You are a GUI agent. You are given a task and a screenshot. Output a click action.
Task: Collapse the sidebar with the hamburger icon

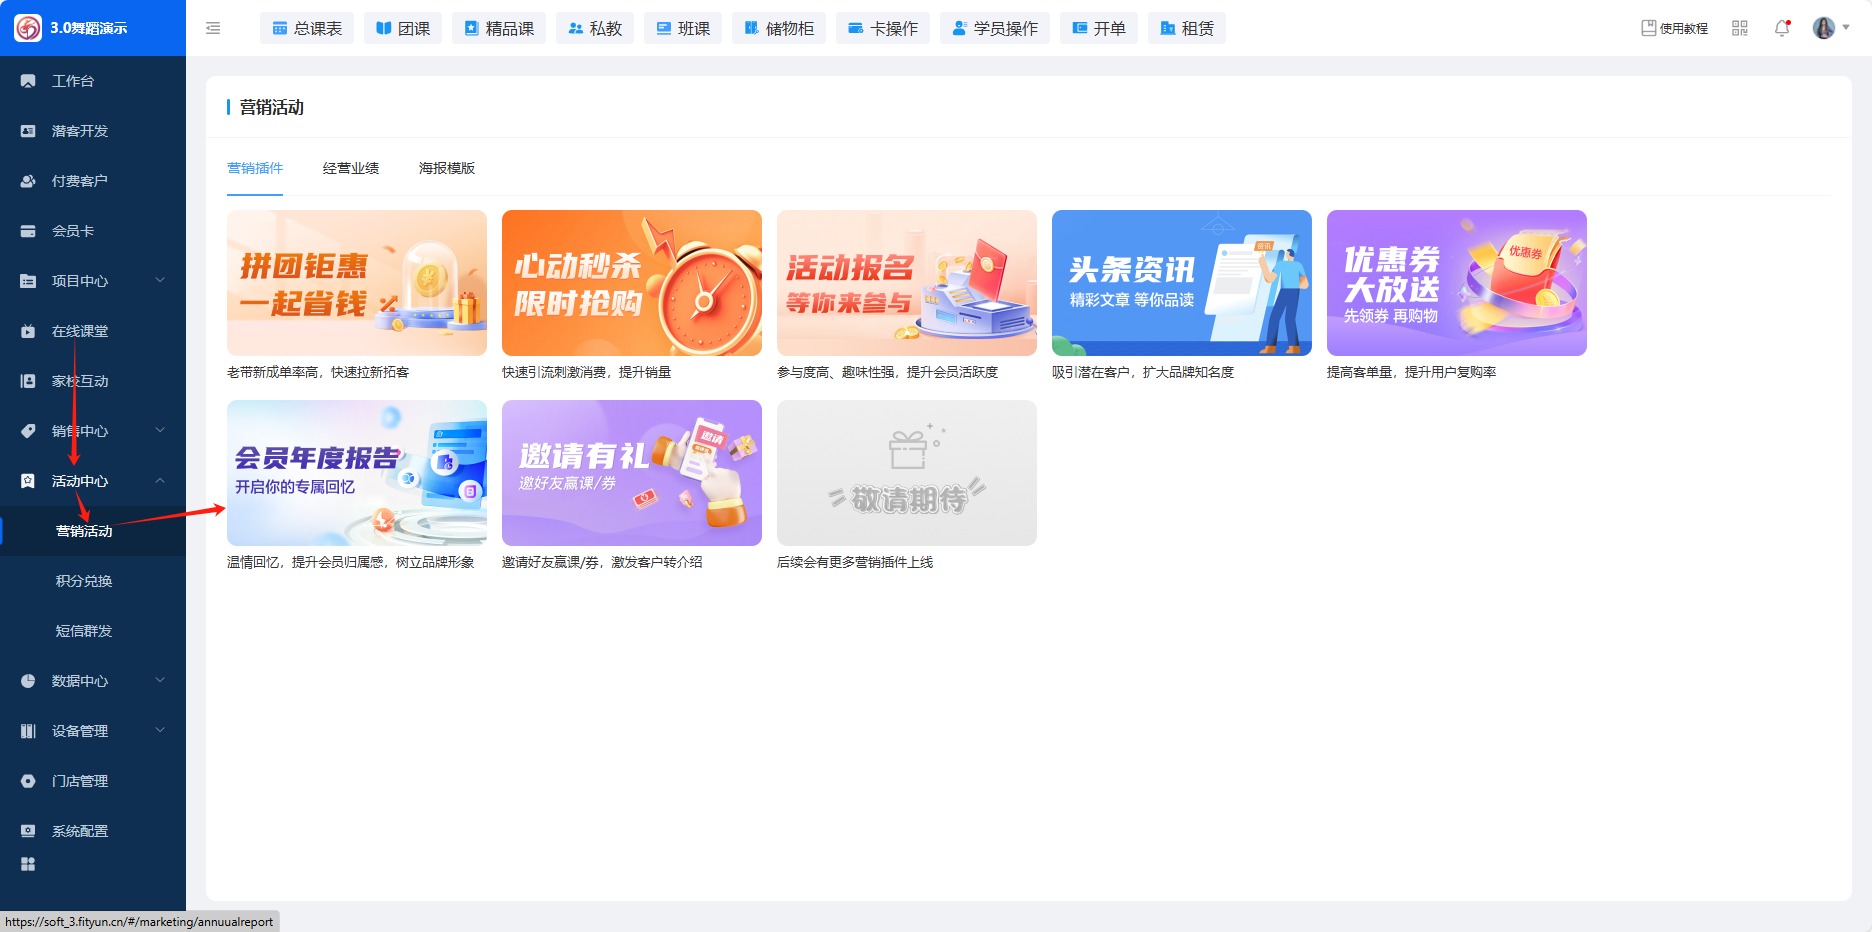(213, 28)
